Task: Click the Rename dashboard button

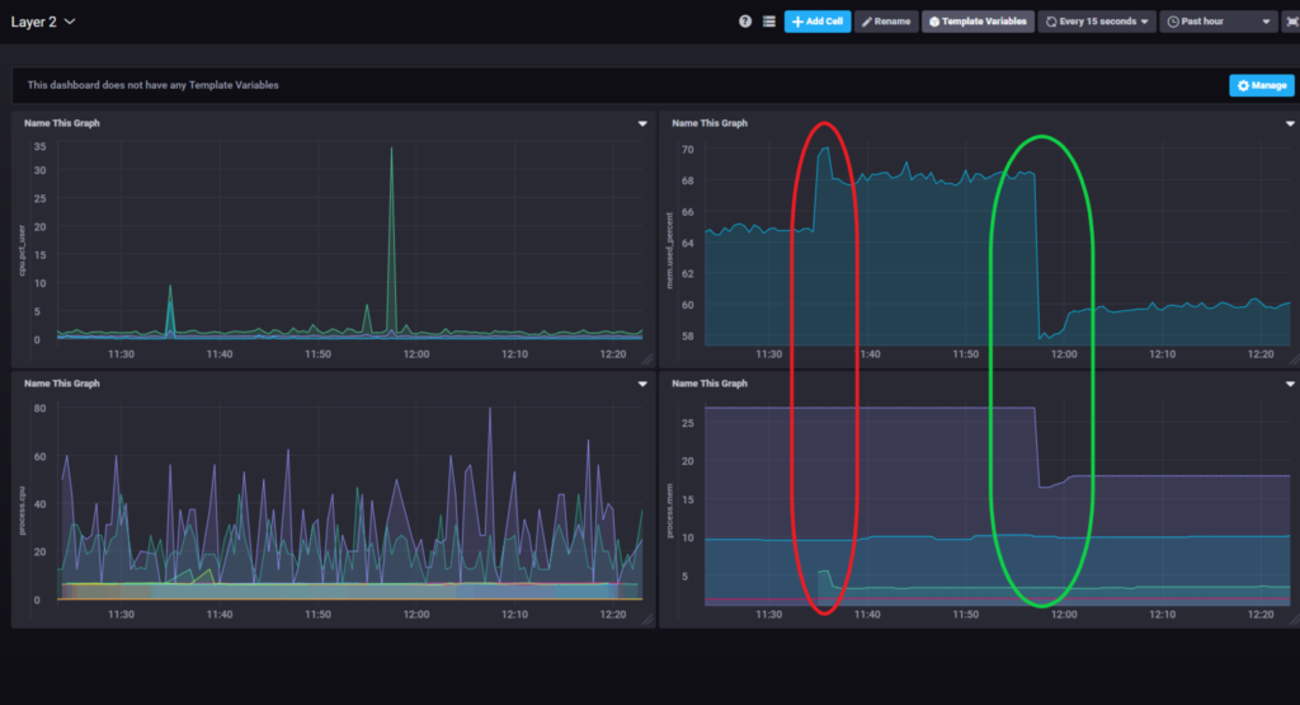Action: click(886, 21)
